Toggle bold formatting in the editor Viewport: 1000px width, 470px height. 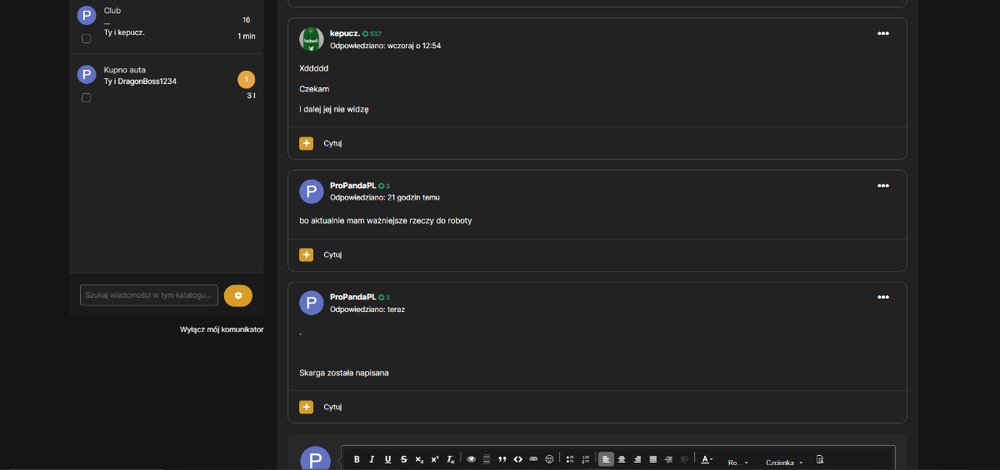[x=357, y=459]
